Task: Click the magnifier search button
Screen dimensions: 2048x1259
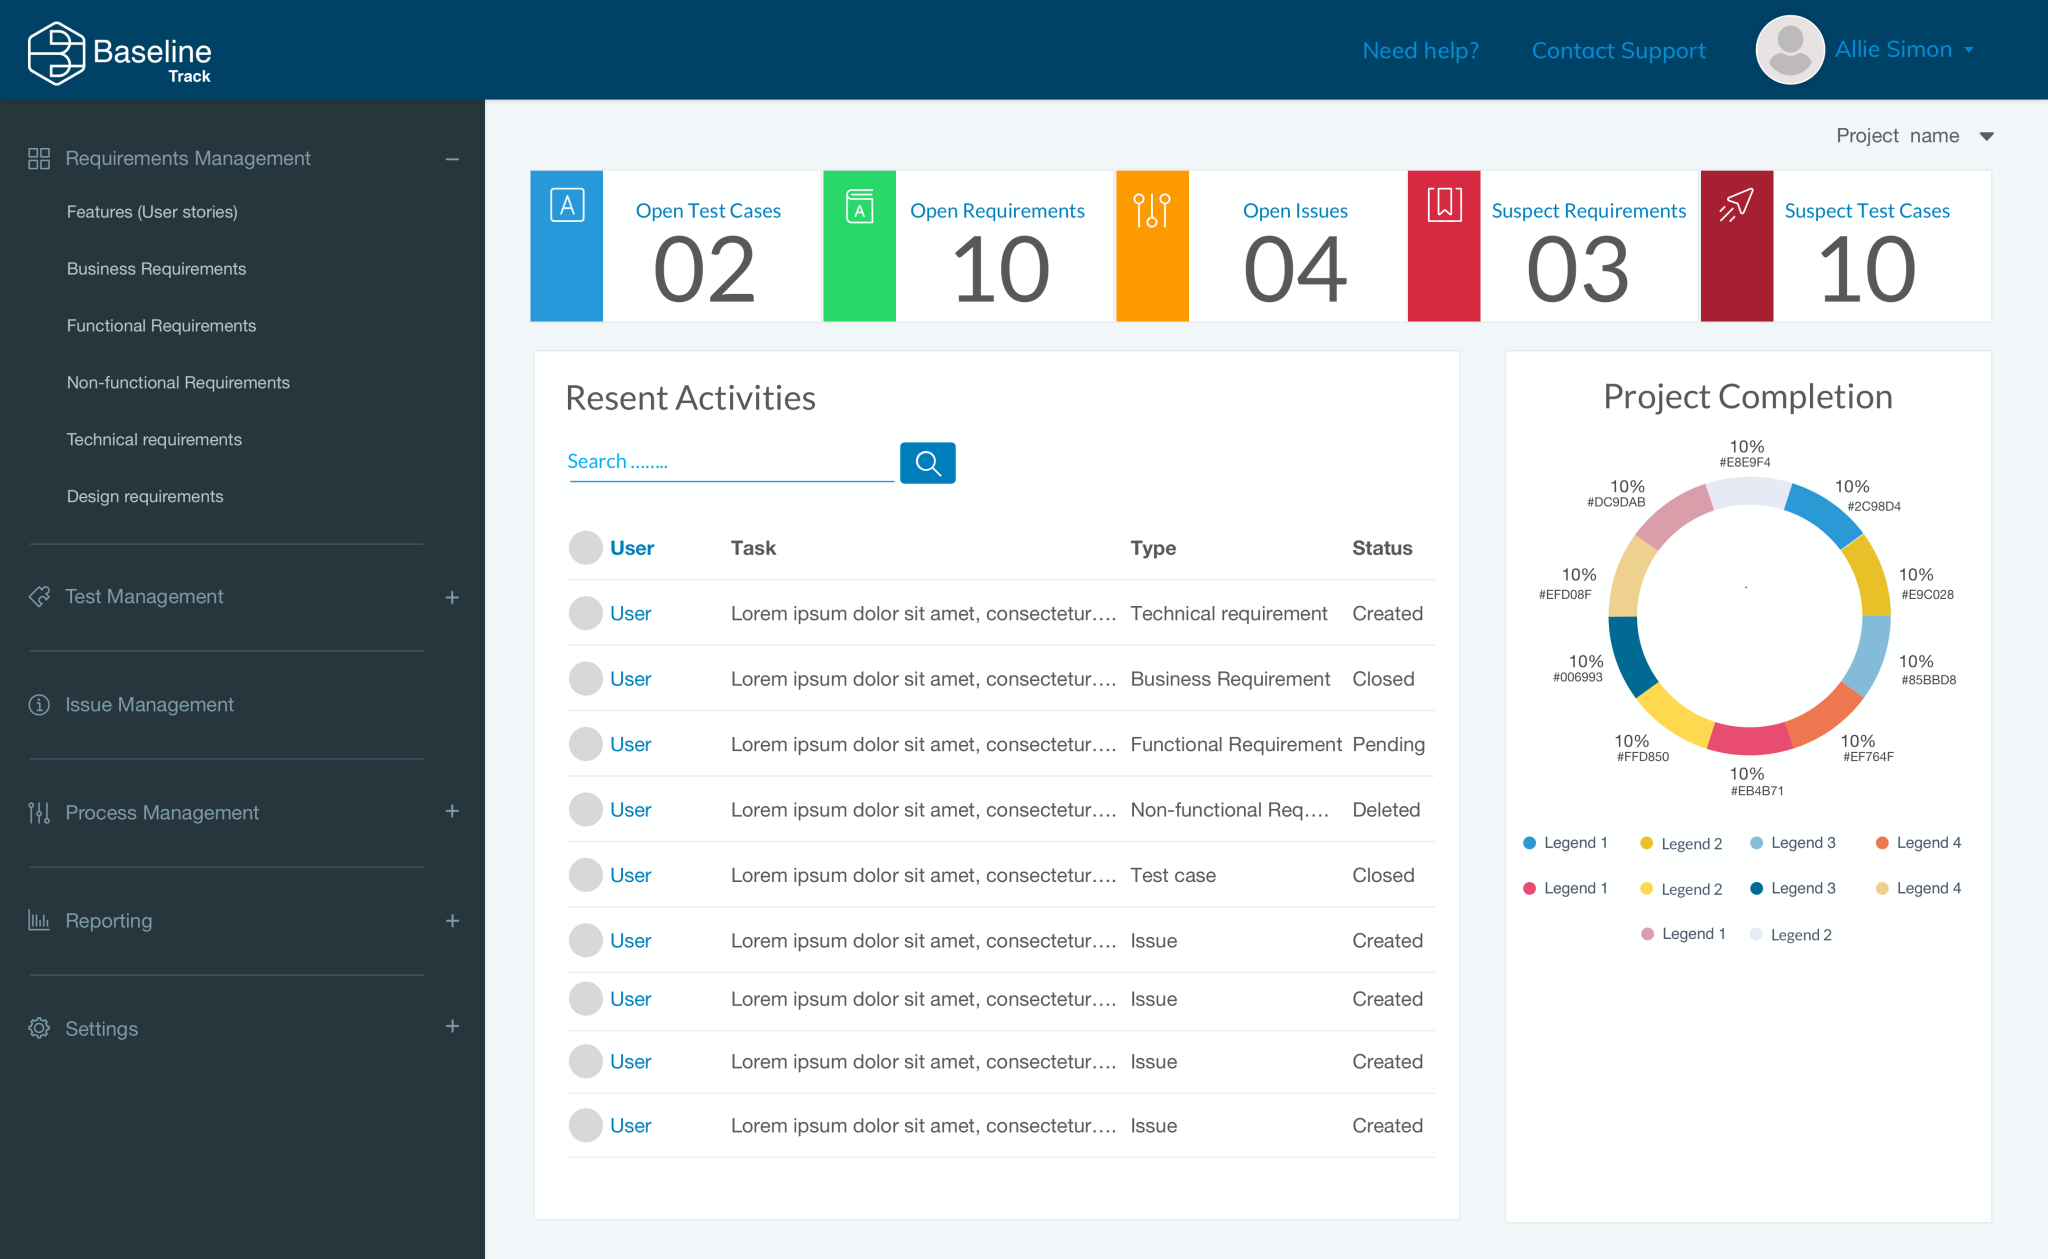Action: click(927, 463)
